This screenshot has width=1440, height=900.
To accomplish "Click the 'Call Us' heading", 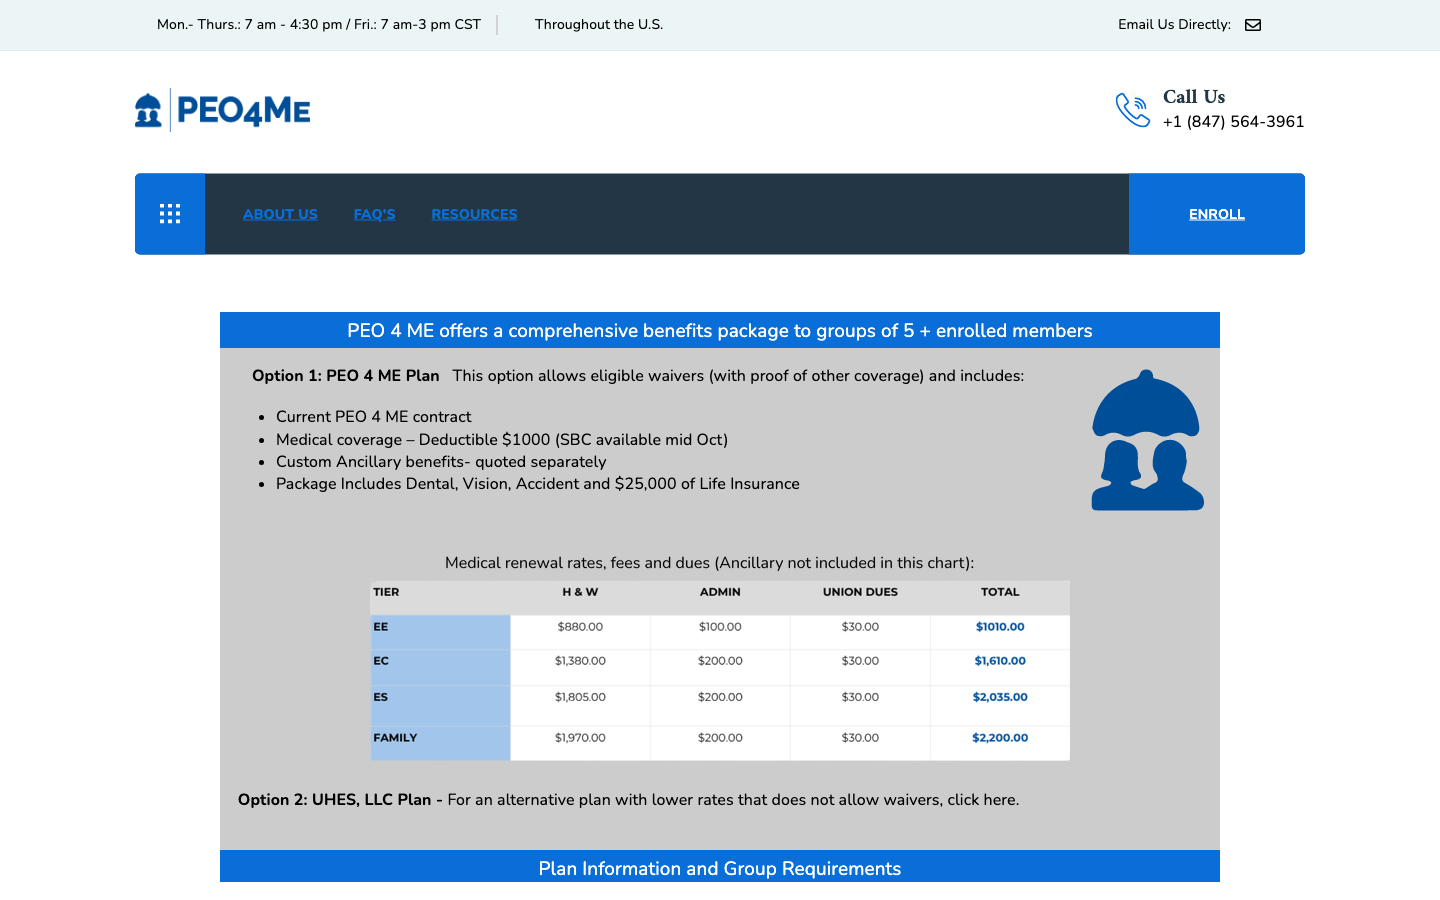I will (x=1194, y=97).
